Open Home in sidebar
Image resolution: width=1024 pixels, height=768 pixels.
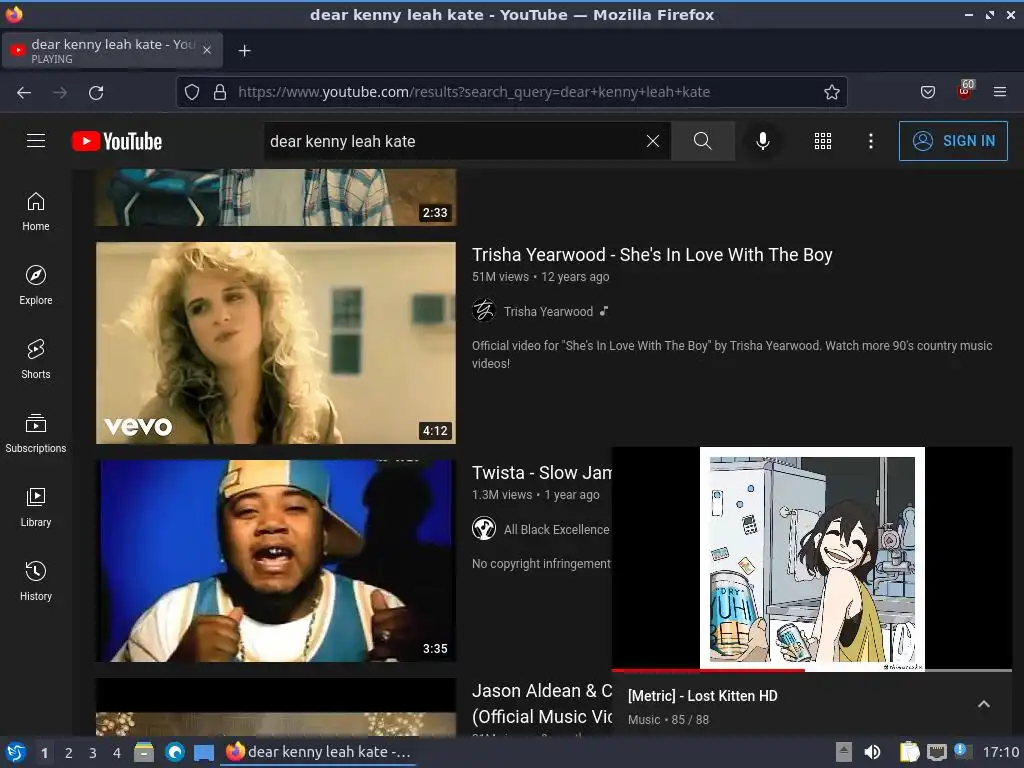pos(36,212)
